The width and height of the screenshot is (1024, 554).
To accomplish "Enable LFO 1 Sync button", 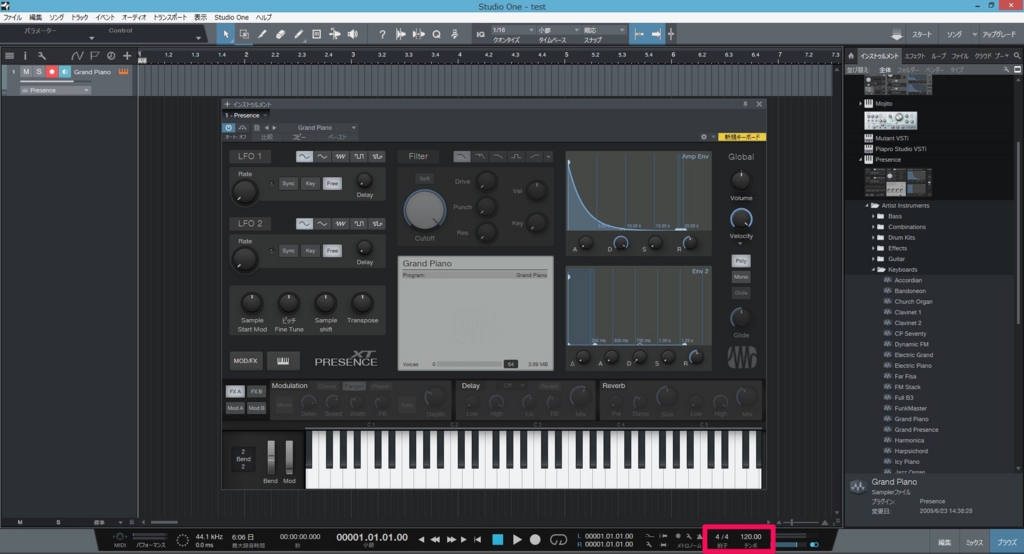I will [x=289, y=184].
